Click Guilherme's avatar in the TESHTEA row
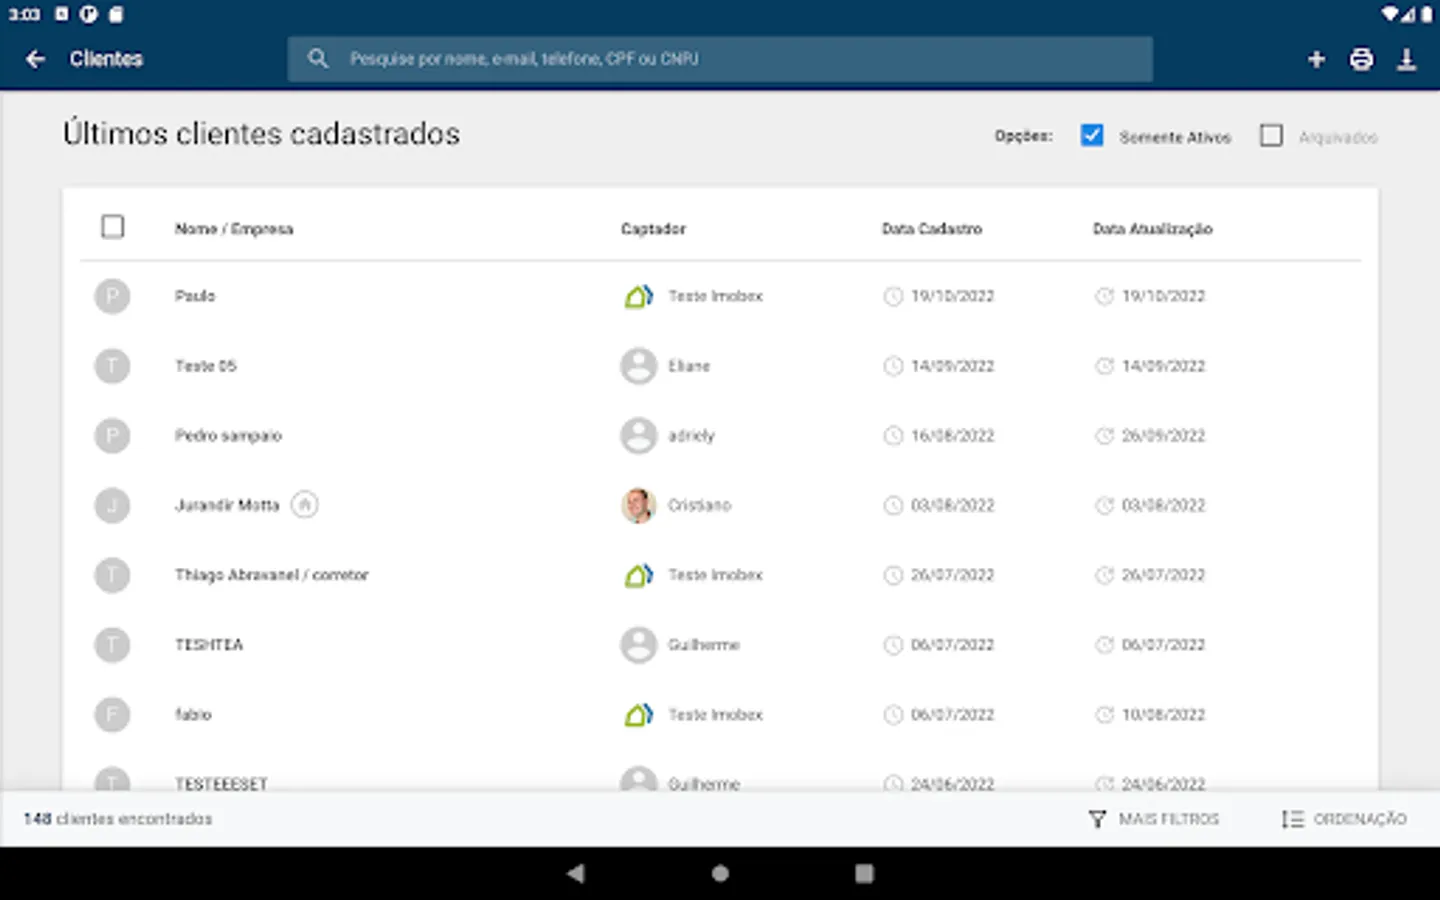 pyautogui.click(x=638, y=645)
